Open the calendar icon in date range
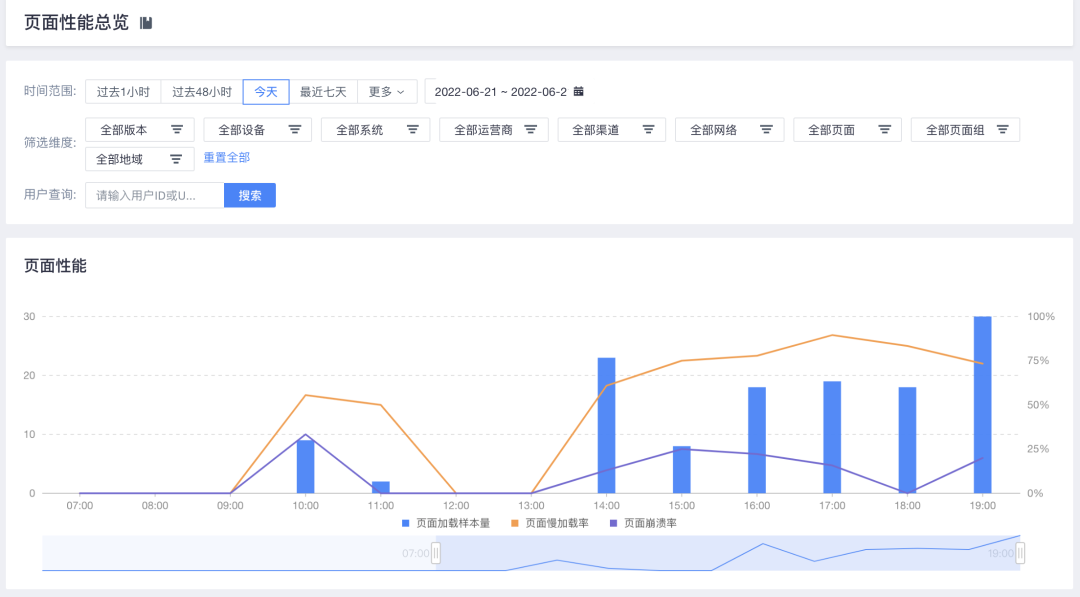The image size is (1080, 597). [x=578, y=92]
